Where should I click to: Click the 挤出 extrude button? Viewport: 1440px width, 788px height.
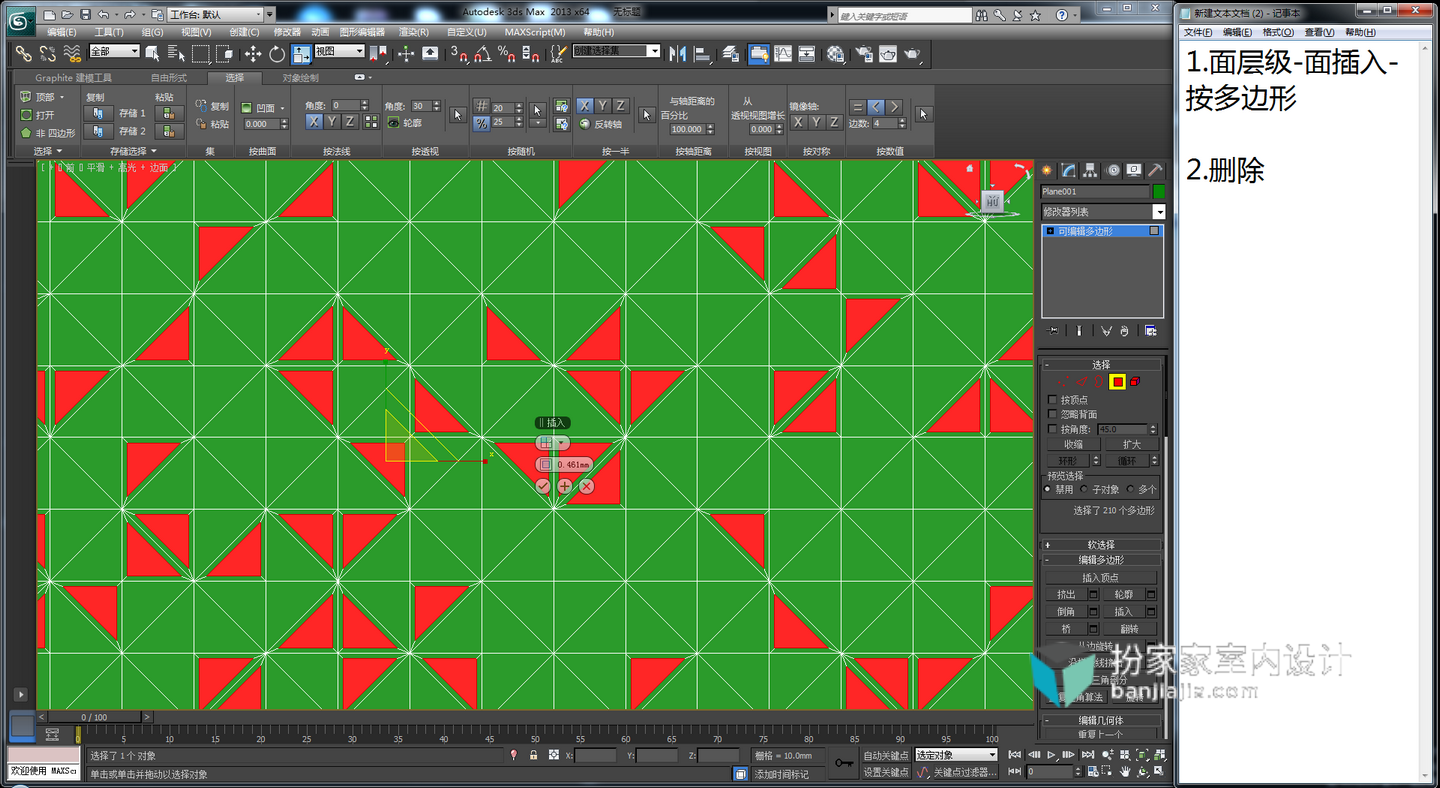tap(1066, 594)
